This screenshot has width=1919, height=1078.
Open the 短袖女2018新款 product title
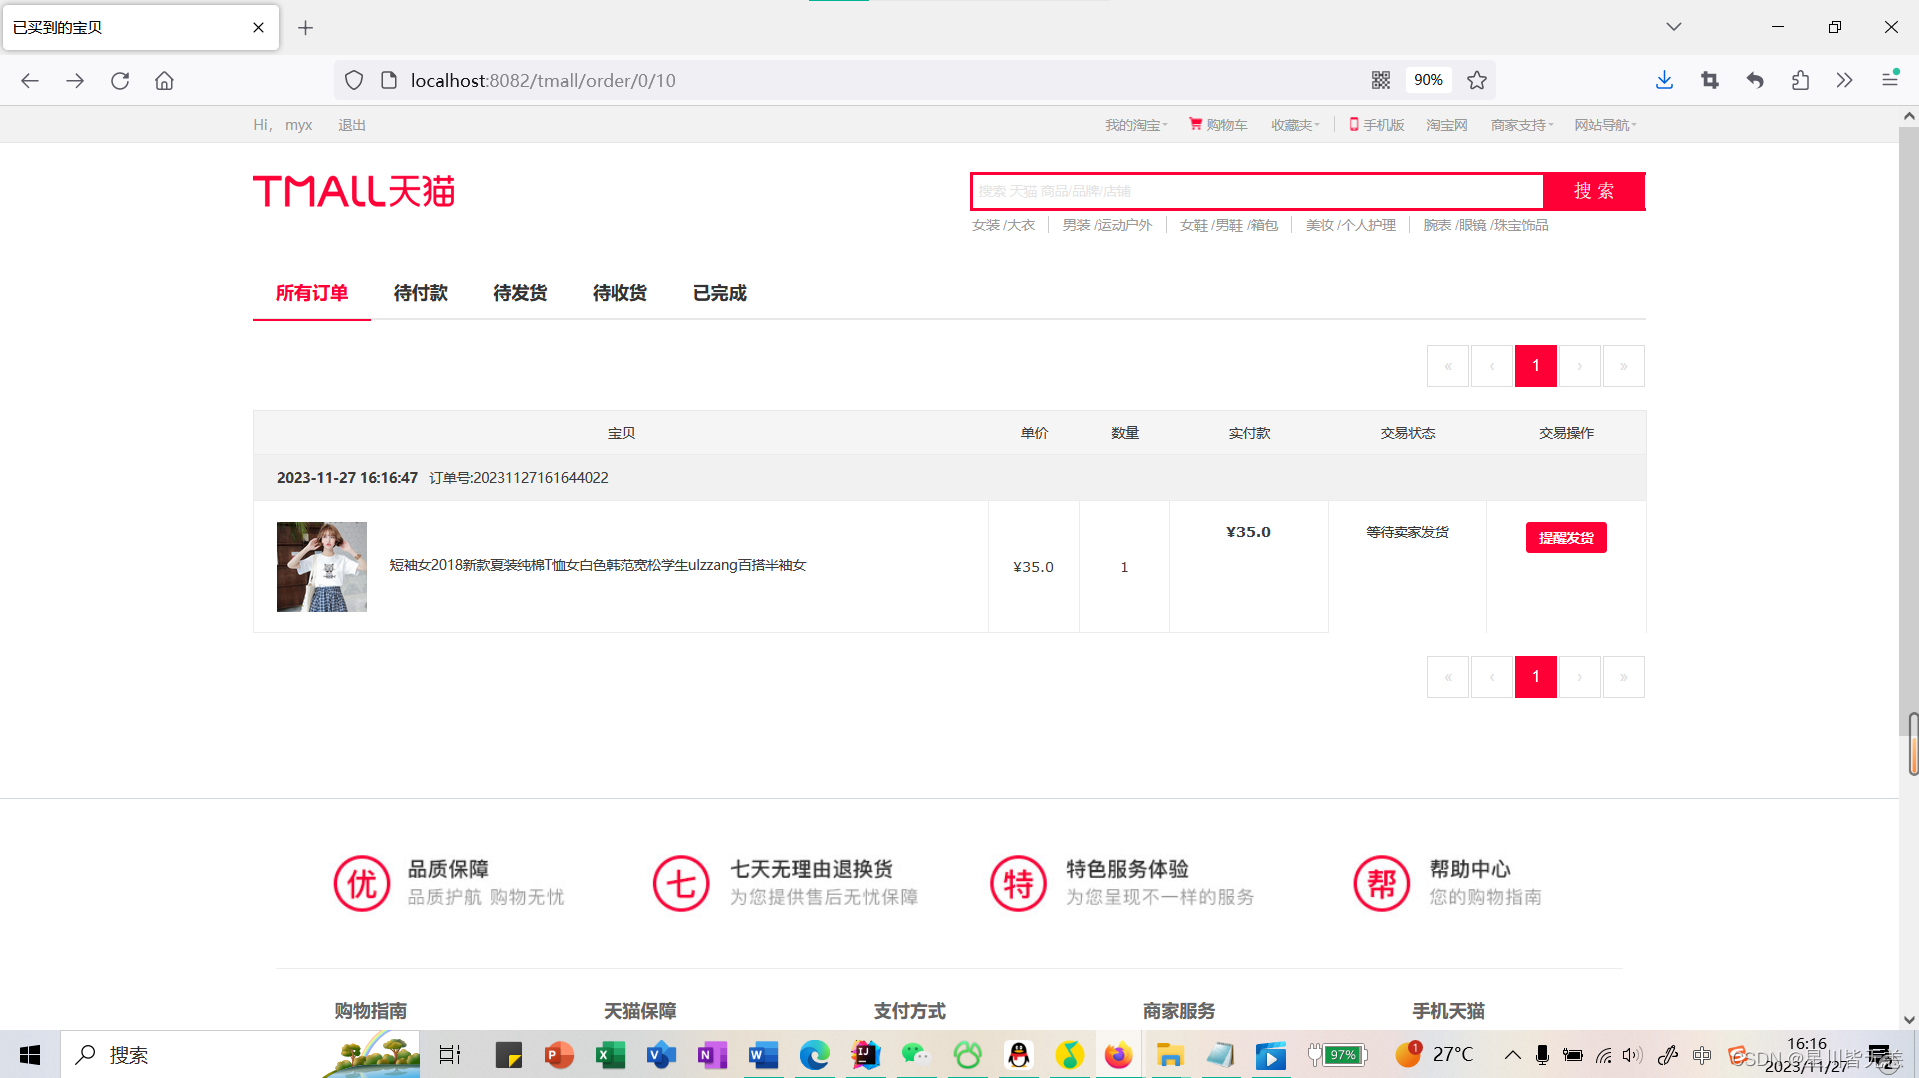[x=598, y=565]
